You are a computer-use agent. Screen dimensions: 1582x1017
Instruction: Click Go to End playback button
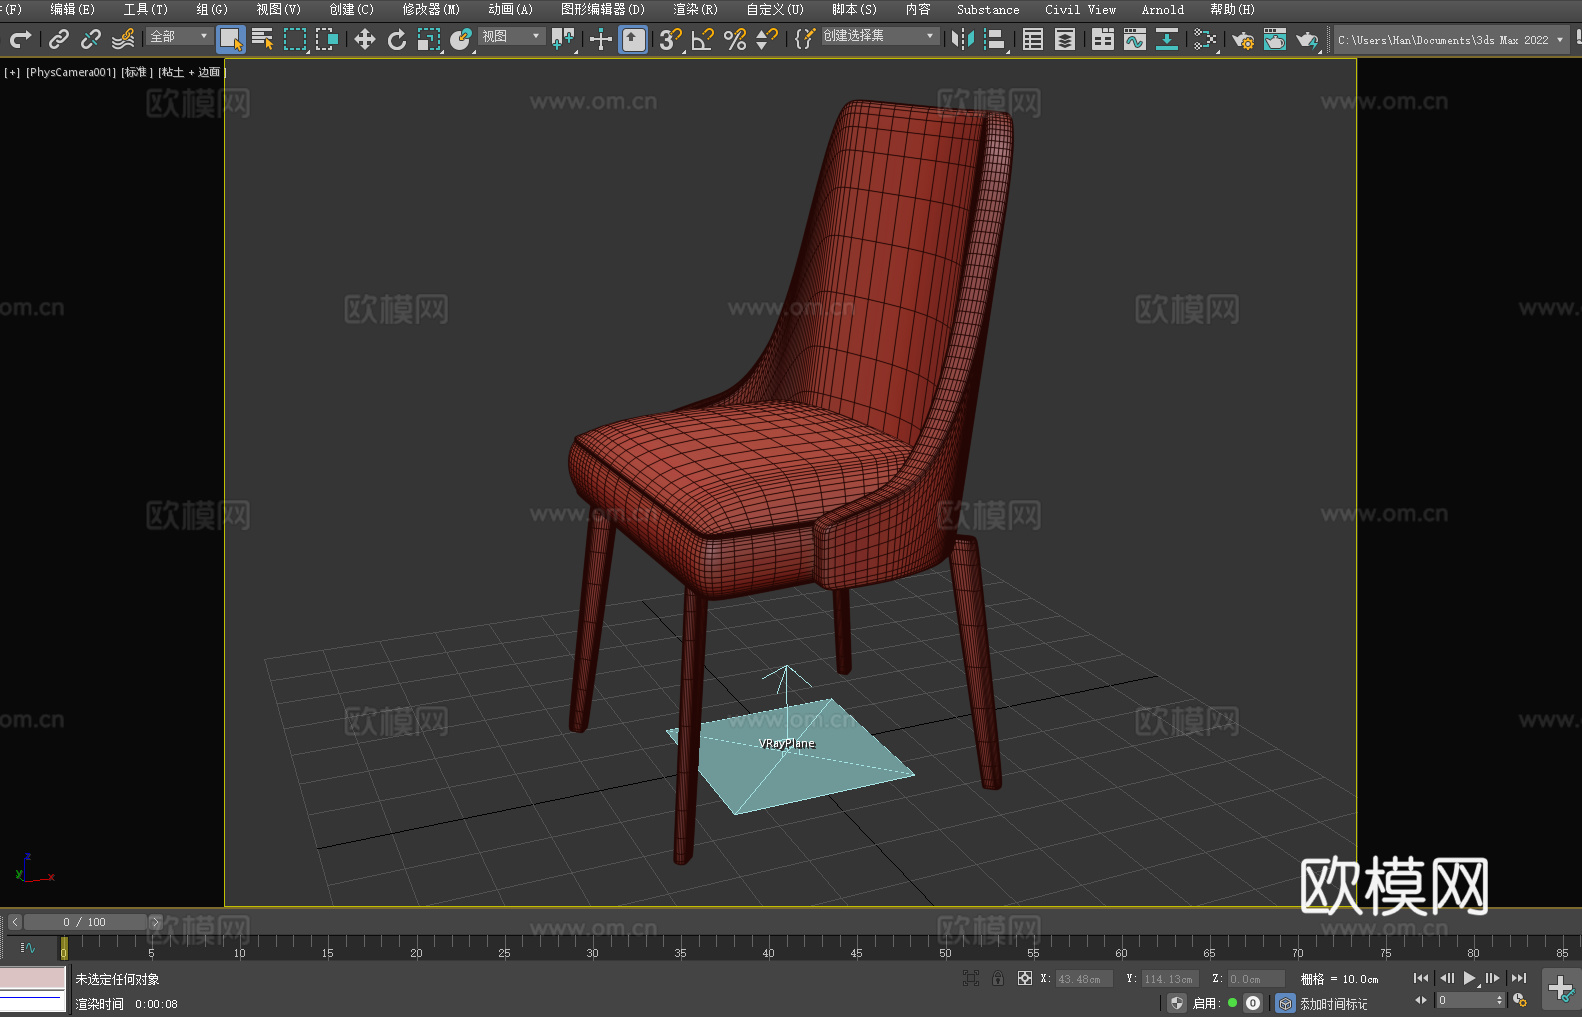1519,978
